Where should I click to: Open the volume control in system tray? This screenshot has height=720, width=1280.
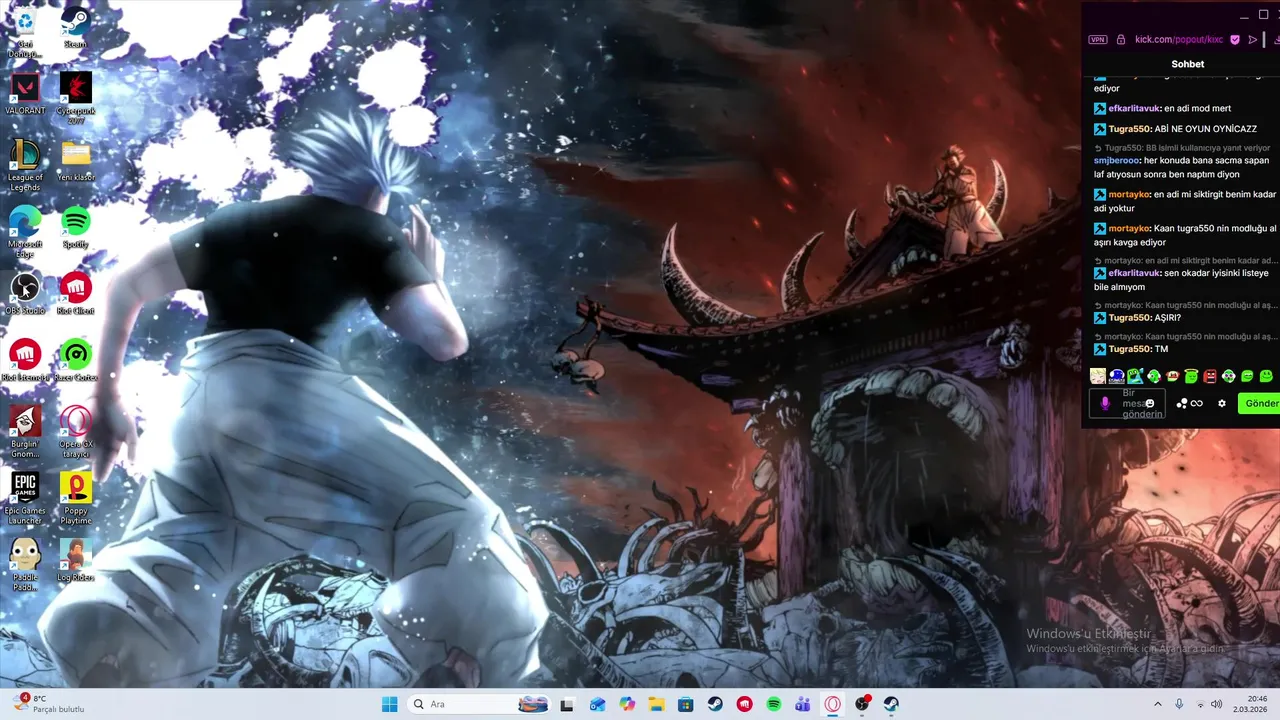pos(1217,704)
